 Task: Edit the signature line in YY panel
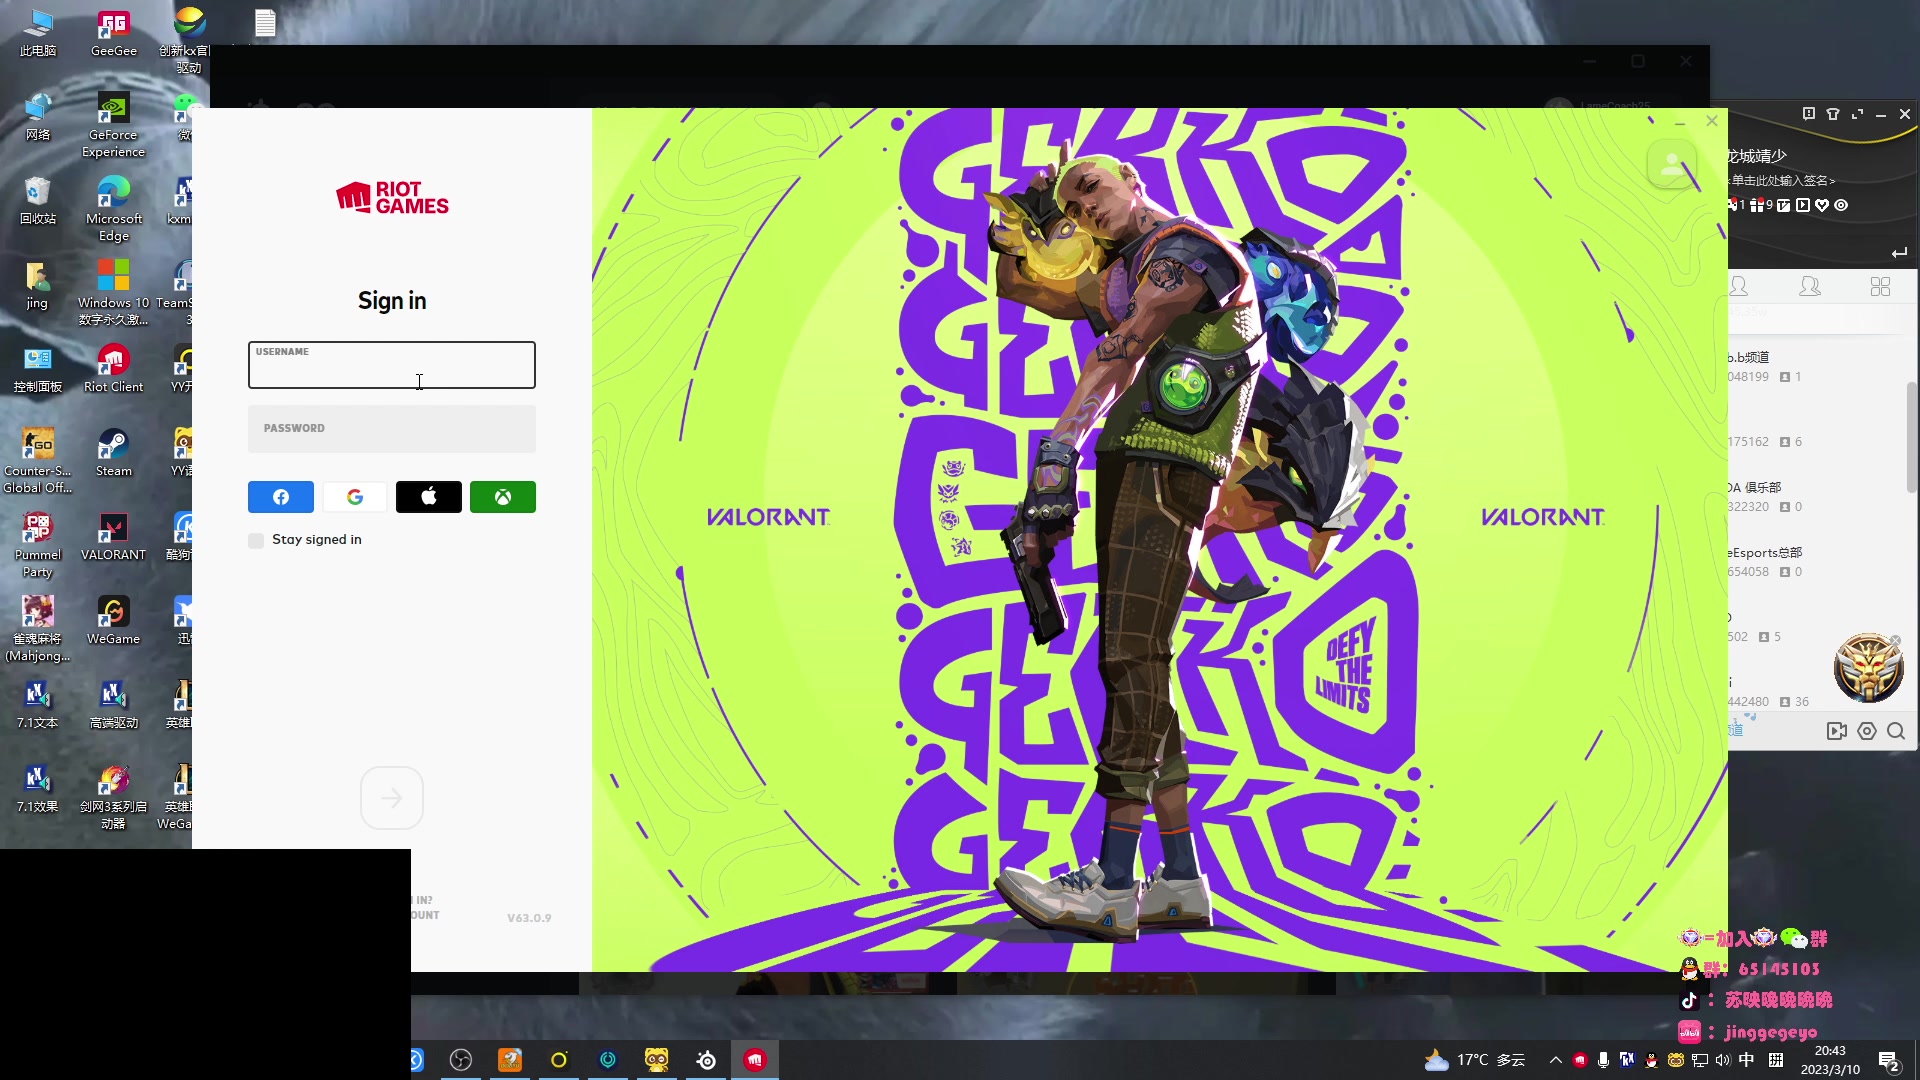[1783, 181]
